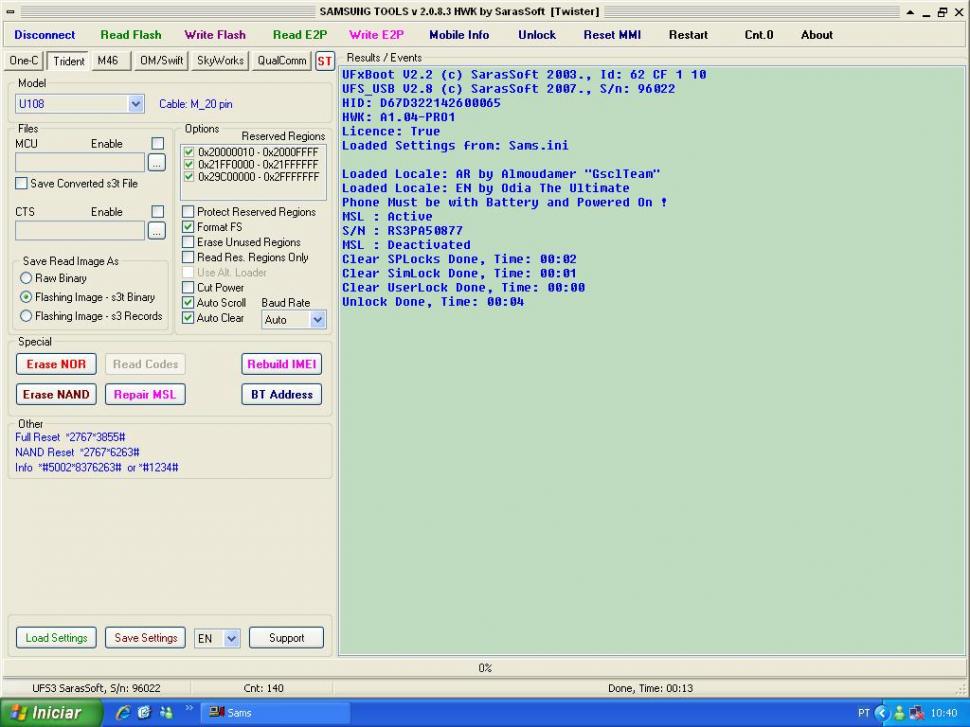This screenshot has height=727, width=970.
Task: Switch to the QualComm tab
Action: [x=281, y=61]
